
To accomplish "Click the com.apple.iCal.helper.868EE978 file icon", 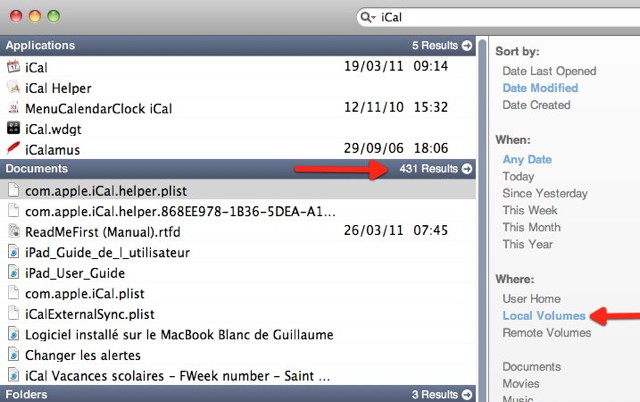I will pyautogui.click(x=13, y=211).
